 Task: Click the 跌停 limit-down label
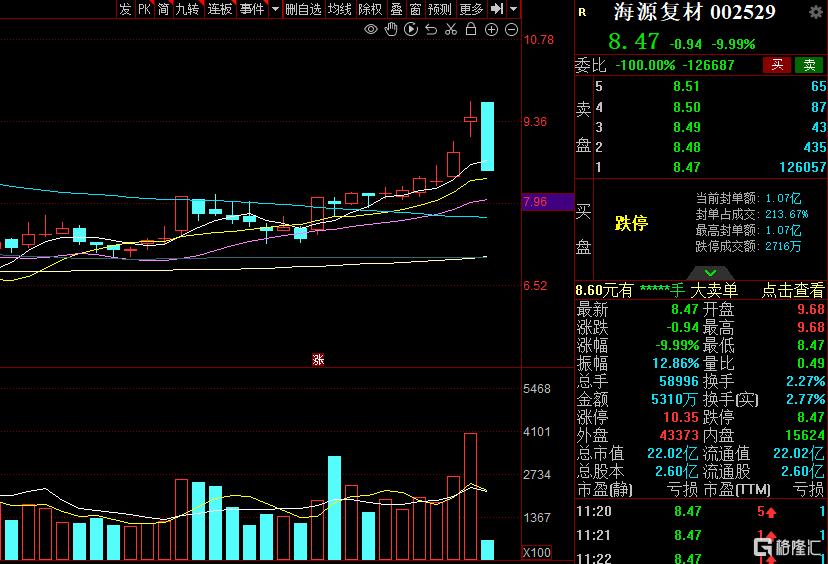point(631,223)
